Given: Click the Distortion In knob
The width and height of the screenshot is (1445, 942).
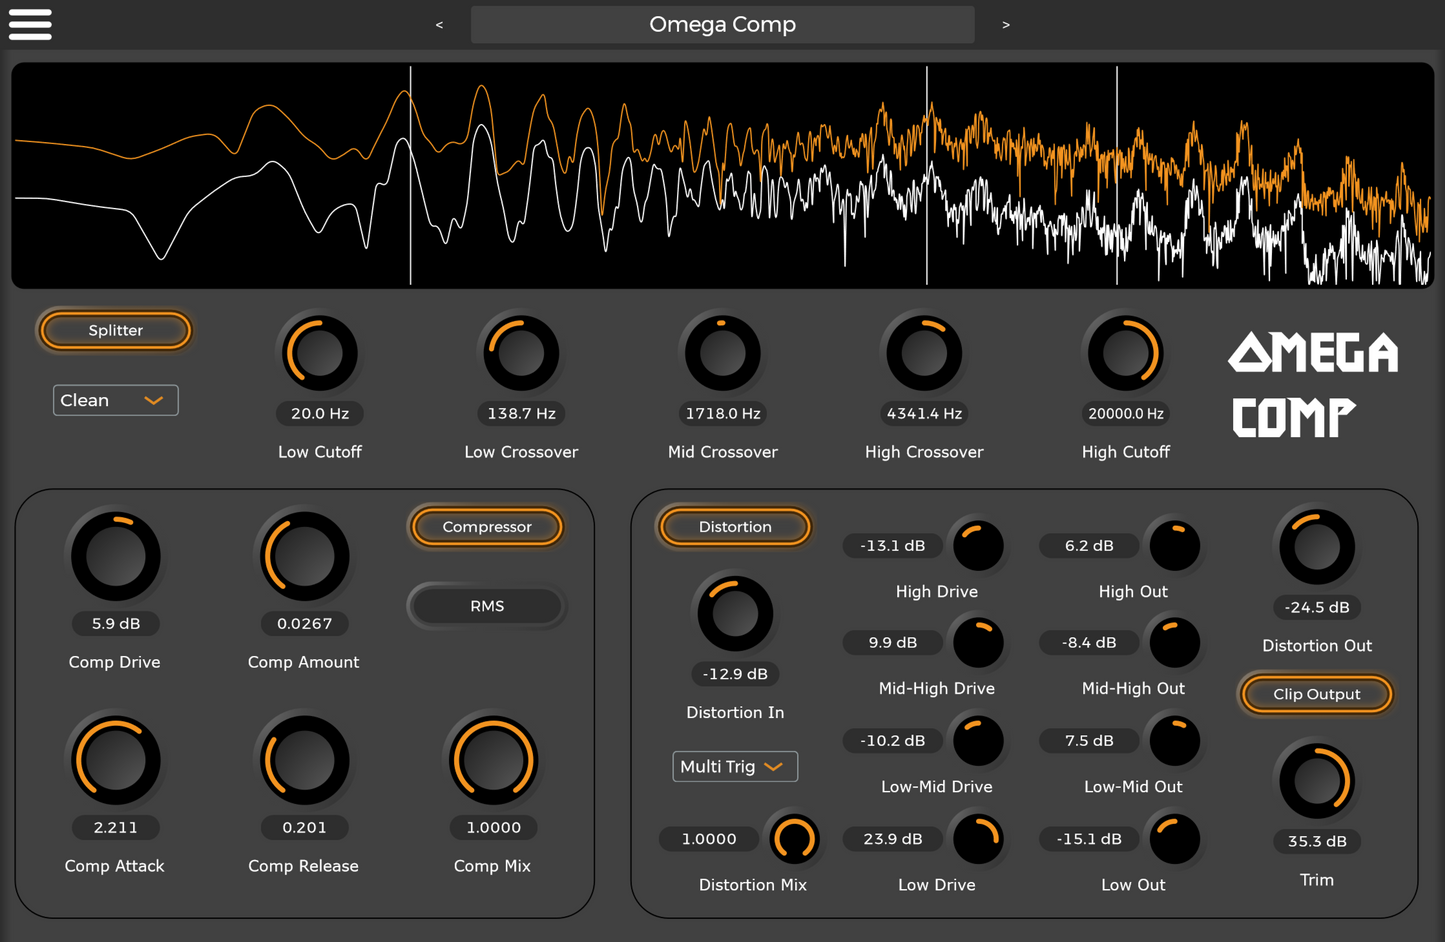Looking at the screenshot, I should 735,613.
